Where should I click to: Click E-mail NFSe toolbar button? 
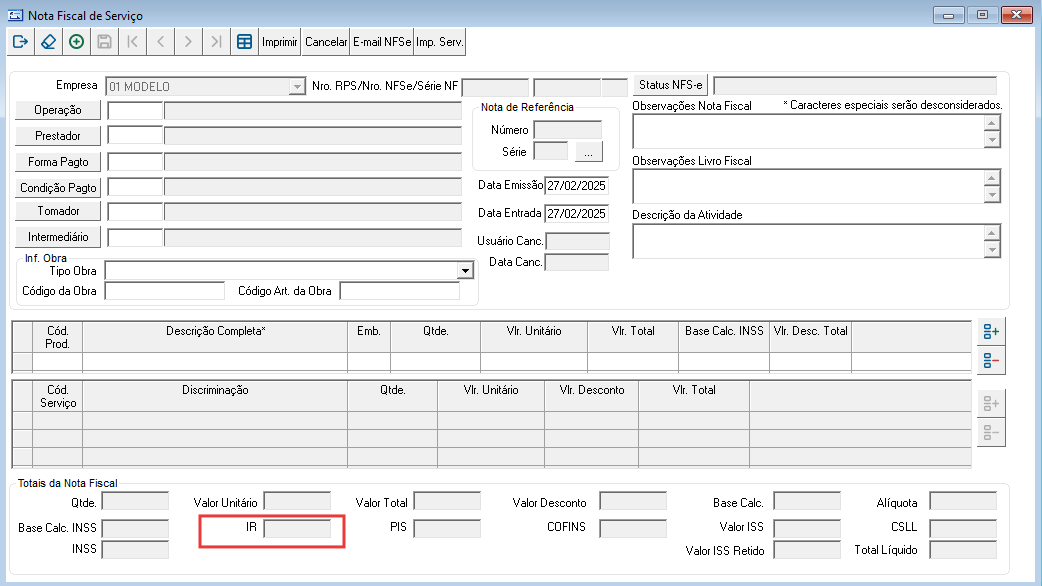pos(382,42)
